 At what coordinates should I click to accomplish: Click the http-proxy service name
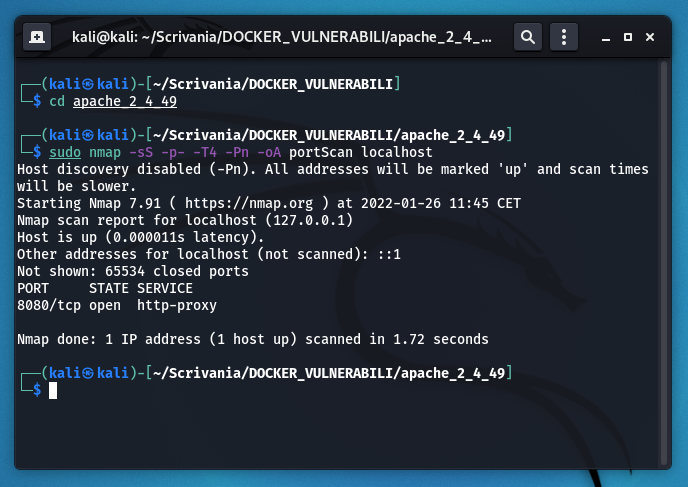tap(177, 306)
